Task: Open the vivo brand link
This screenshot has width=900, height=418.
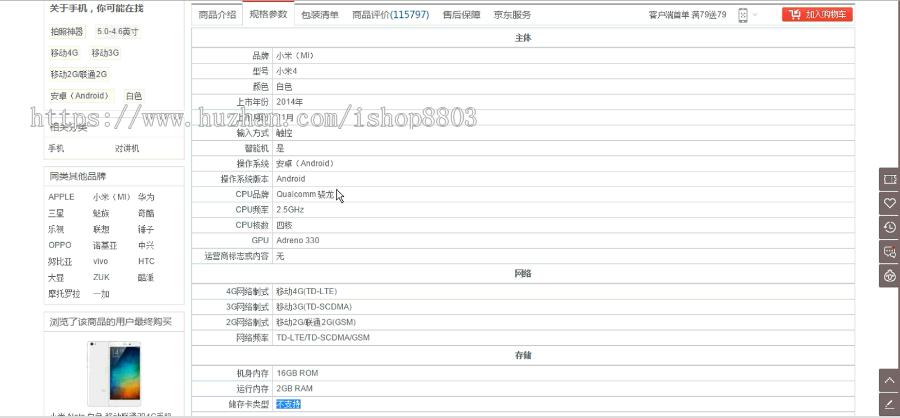Action: tap(100, 261)
